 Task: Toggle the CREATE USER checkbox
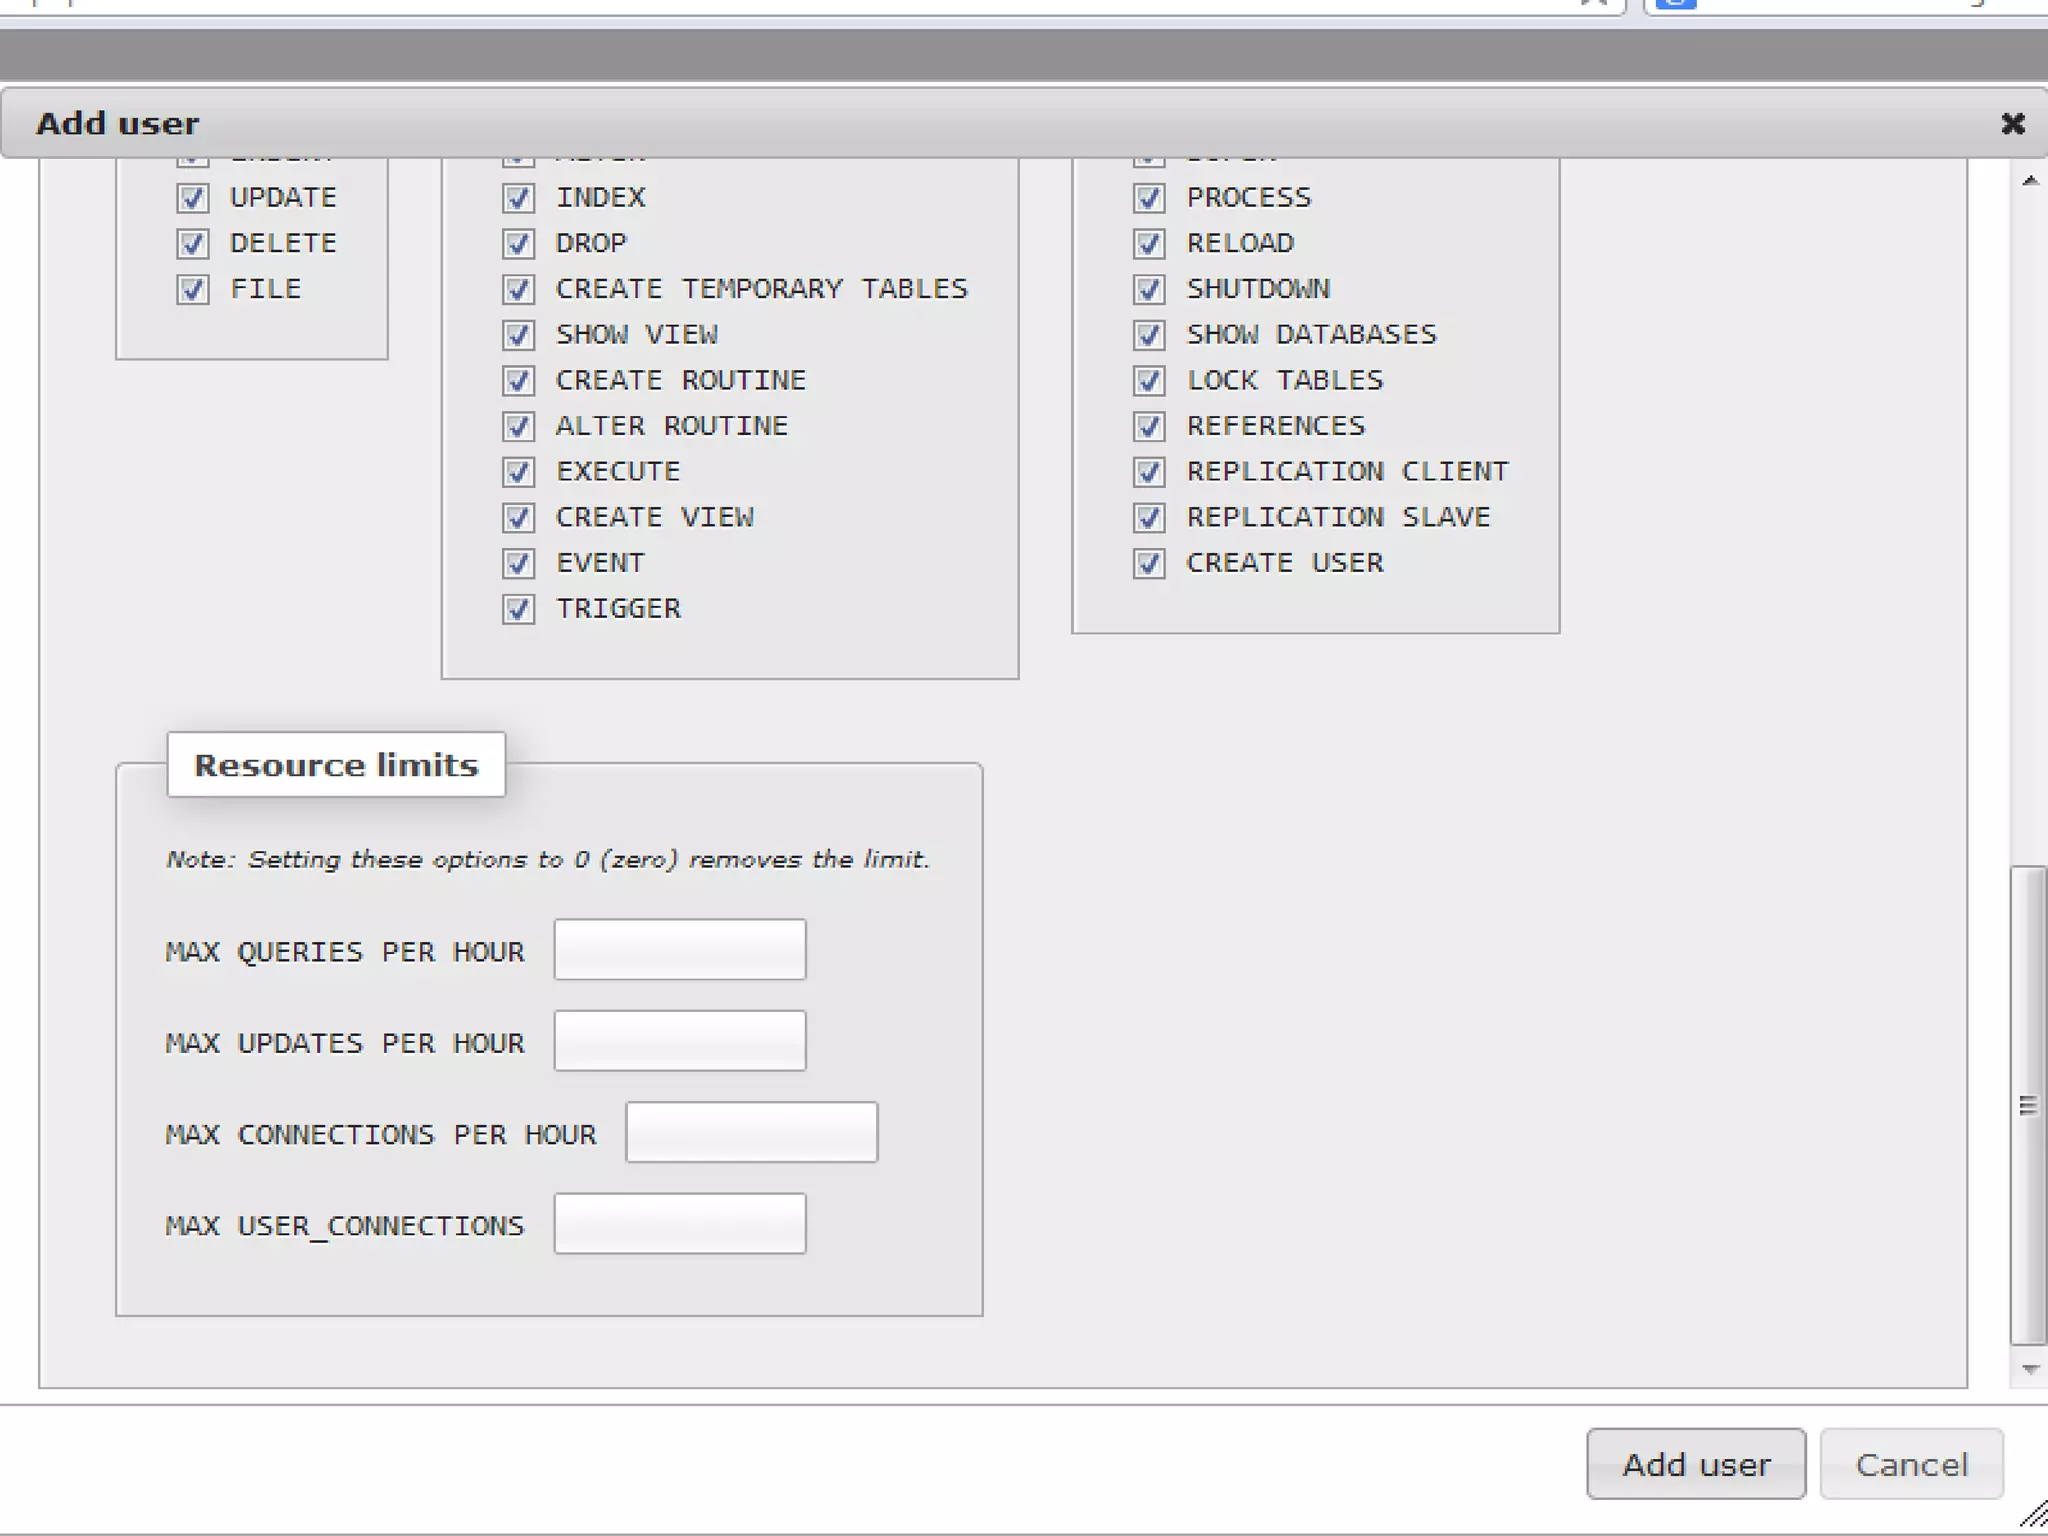click(1149, 564)
